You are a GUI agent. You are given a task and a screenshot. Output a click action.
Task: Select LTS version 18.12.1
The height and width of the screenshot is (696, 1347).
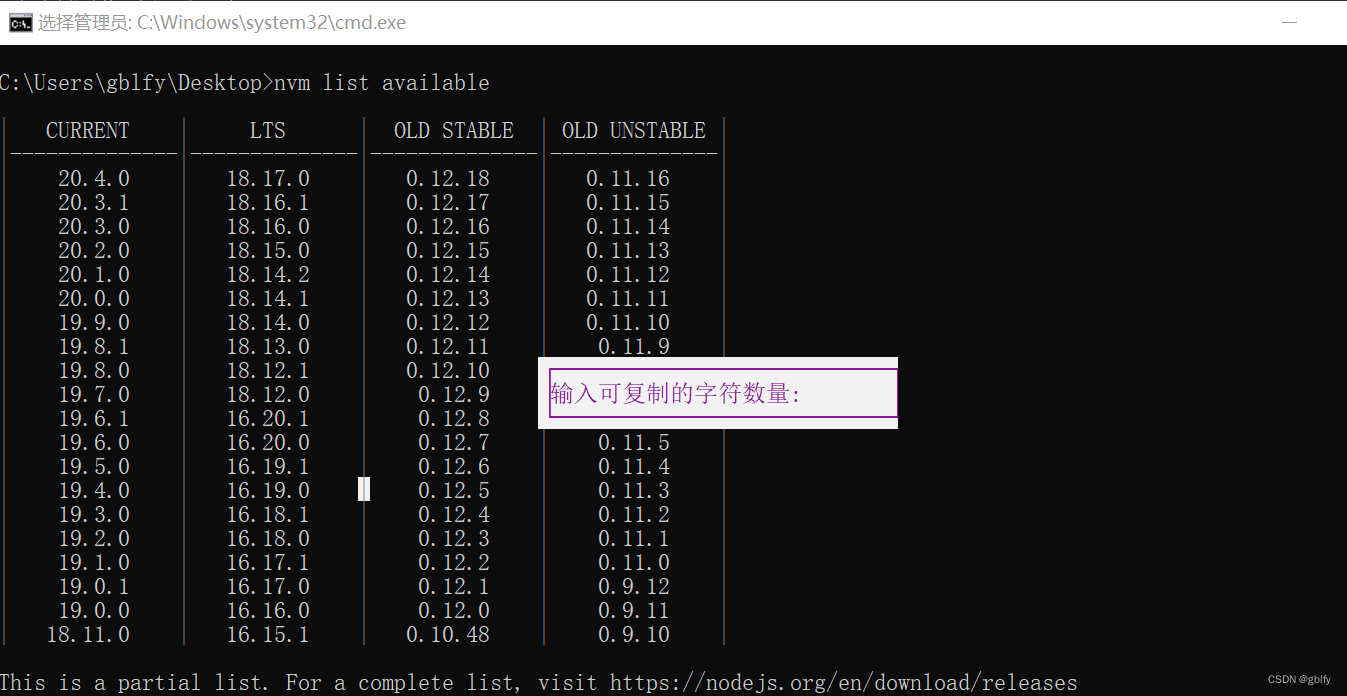(268, 371)
